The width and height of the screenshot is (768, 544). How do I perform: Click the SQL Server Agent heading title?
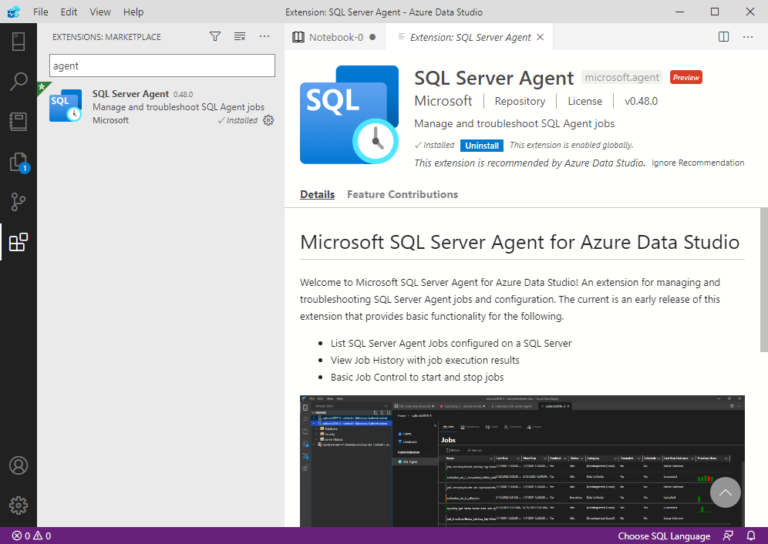[x=494, y=78]
